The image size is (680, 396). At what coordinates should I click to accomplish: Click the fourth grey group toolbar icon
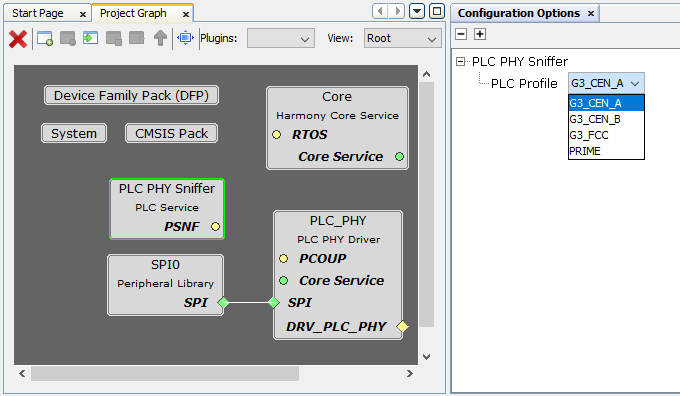click(114, 39)
